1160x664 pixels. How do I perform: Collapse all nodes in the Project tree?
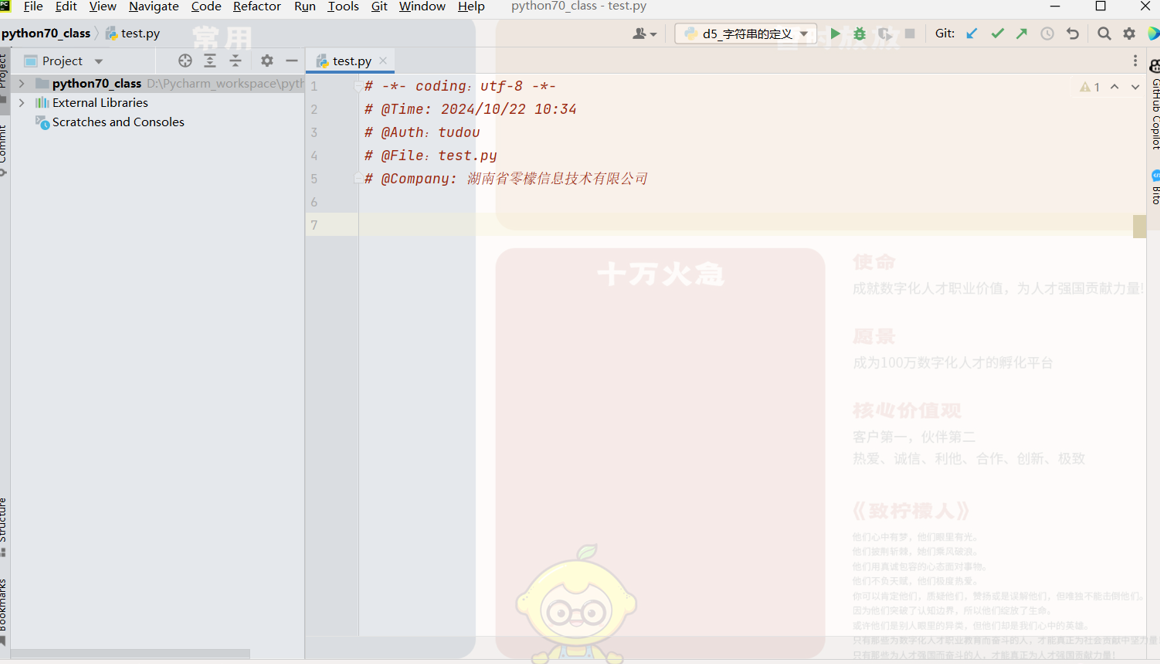coord(236,60)
